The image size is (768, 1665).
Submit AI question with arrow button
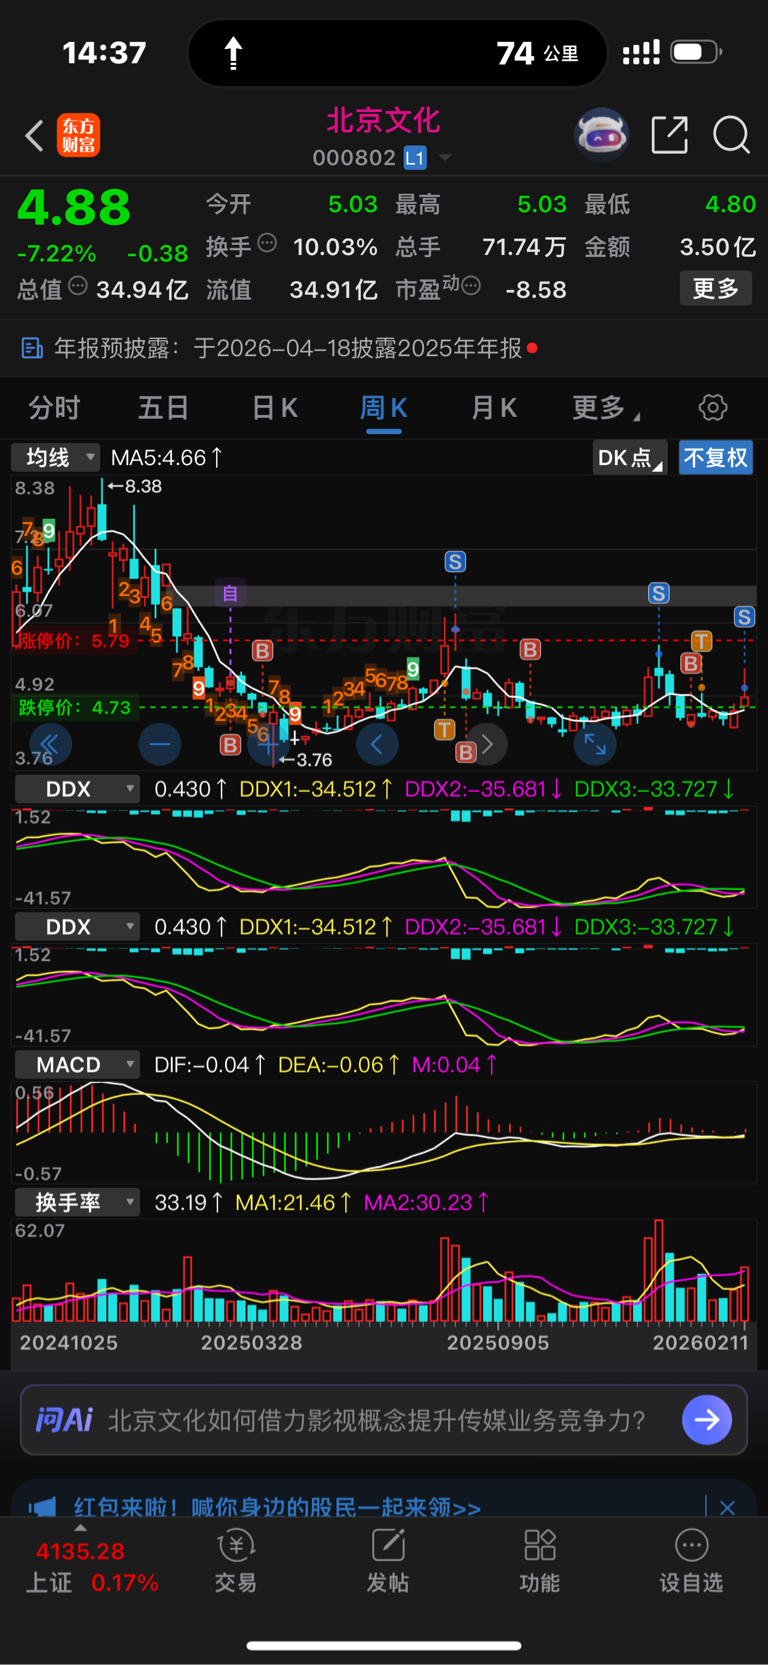click(707, 1420)
